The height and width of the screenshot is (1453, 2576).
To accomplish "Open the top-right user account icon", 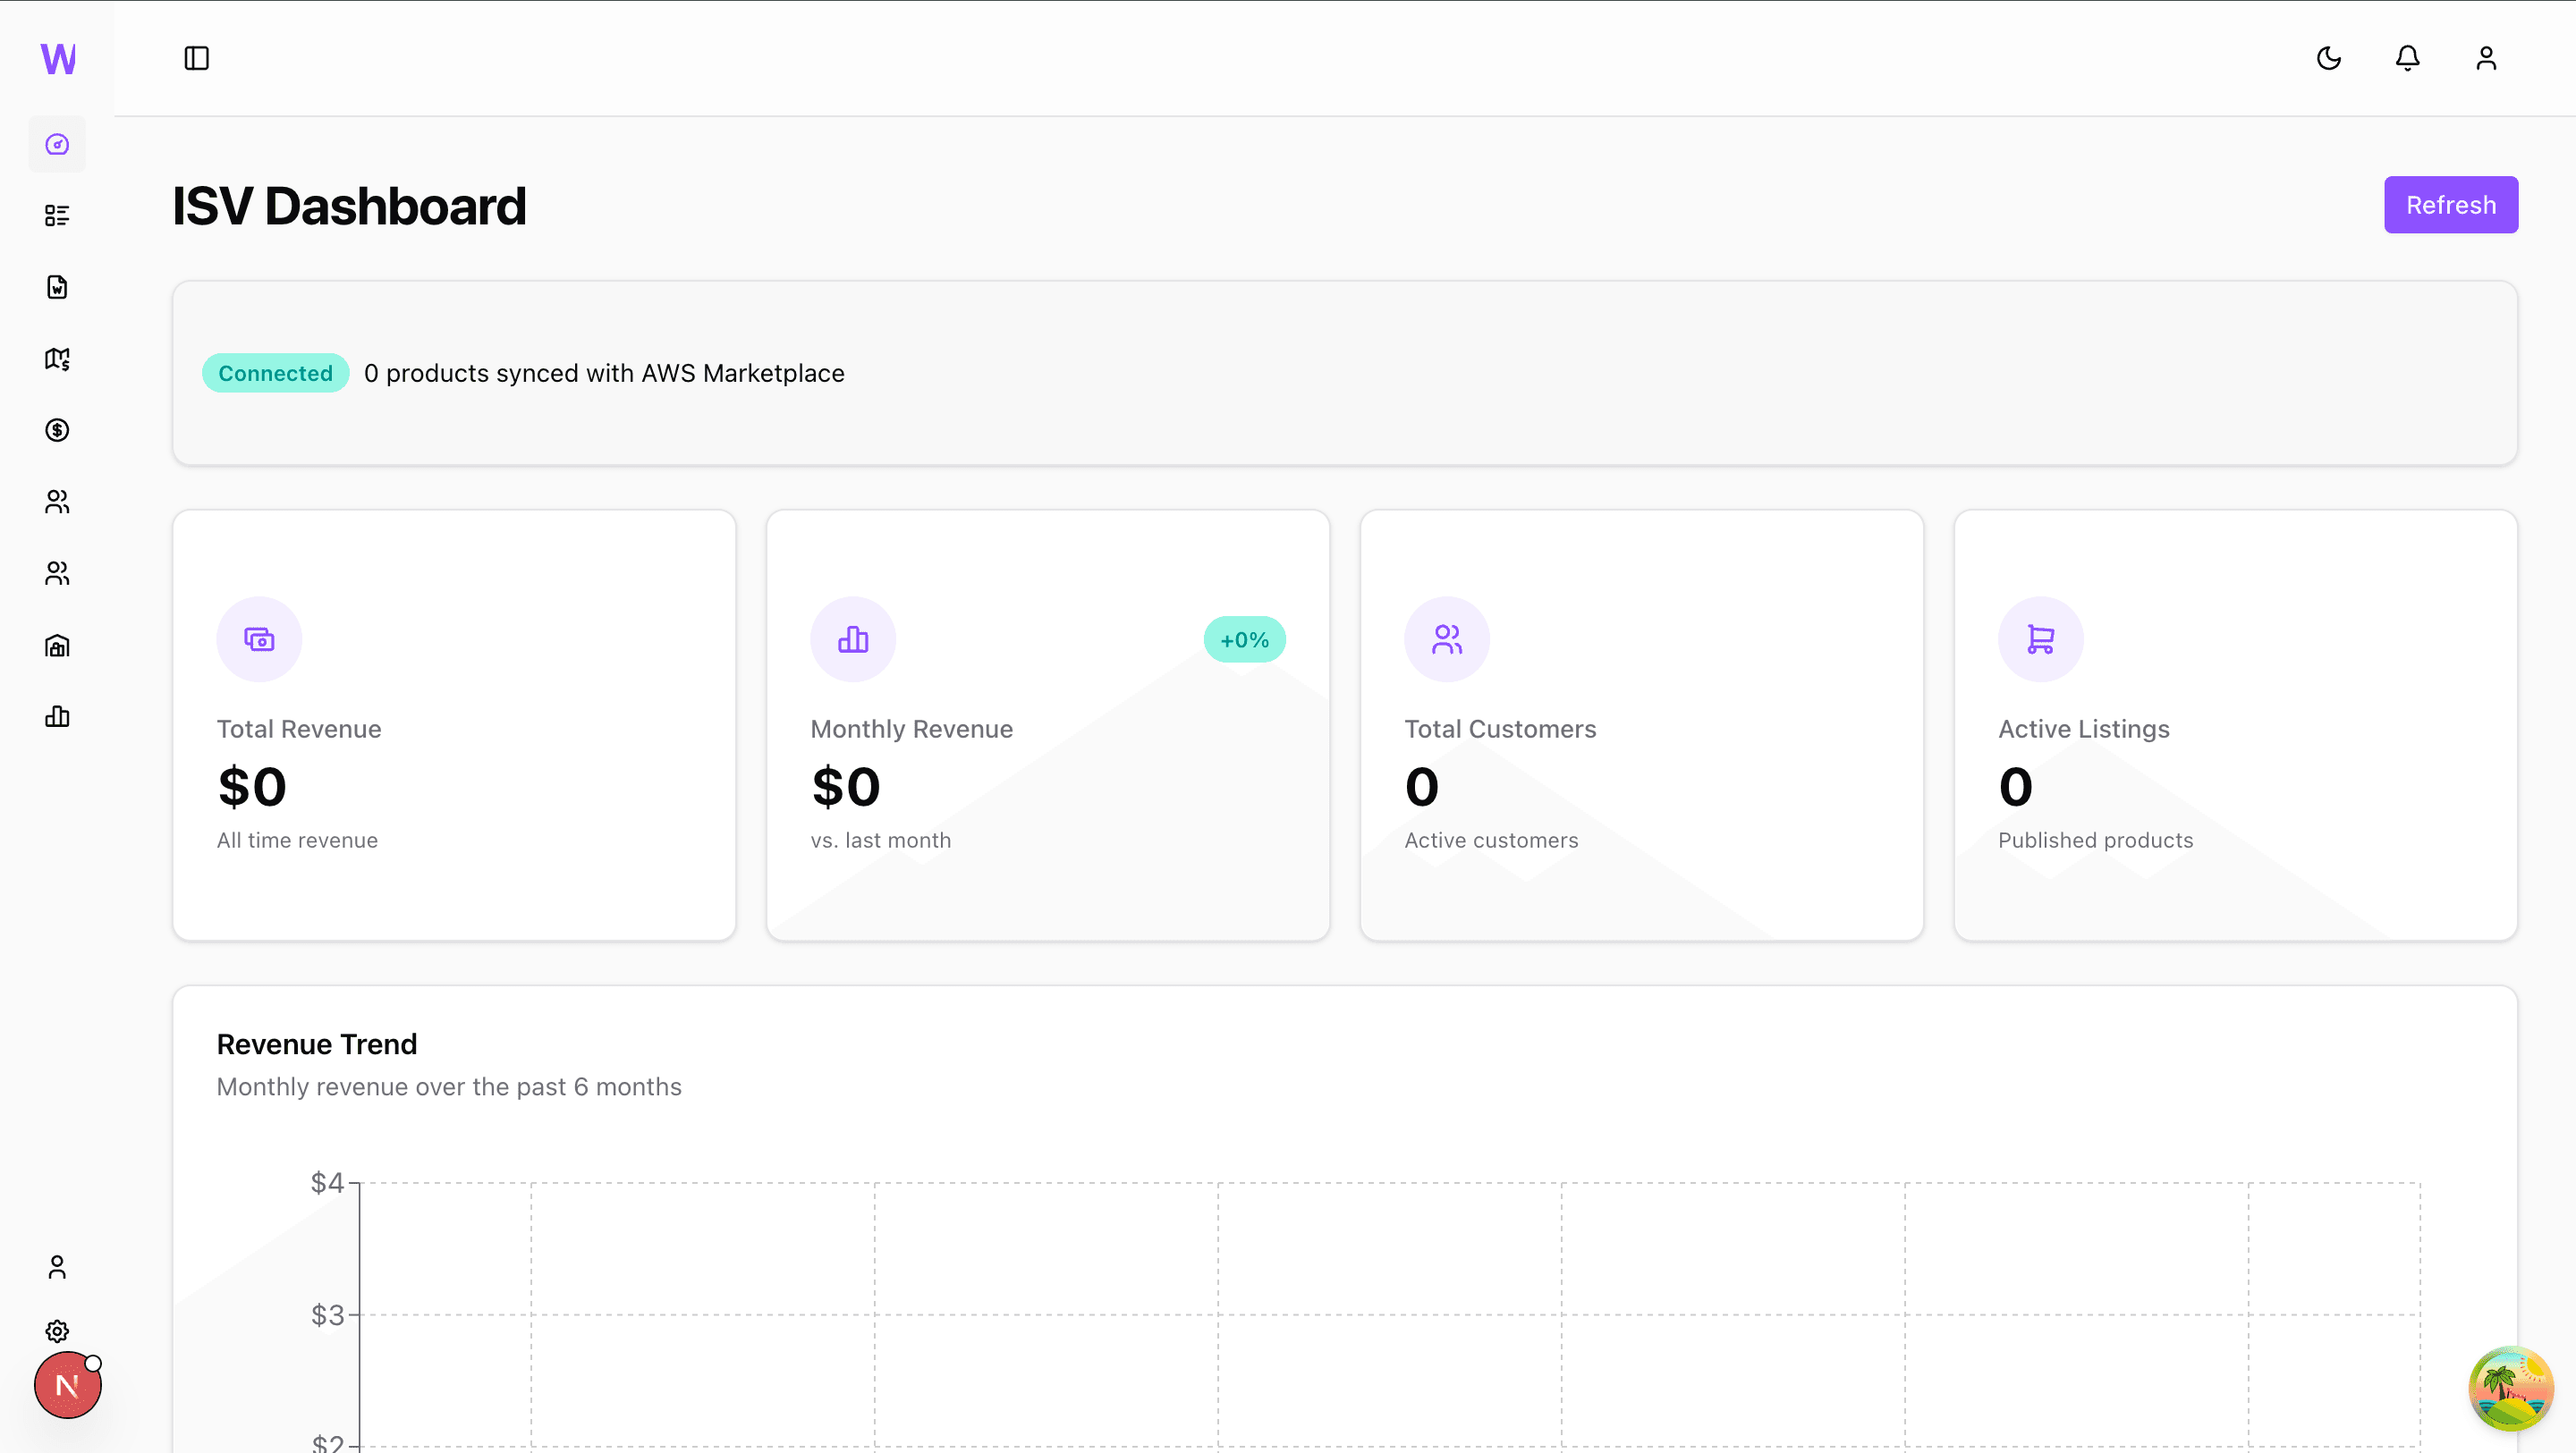I will (x=2487, y=58).
